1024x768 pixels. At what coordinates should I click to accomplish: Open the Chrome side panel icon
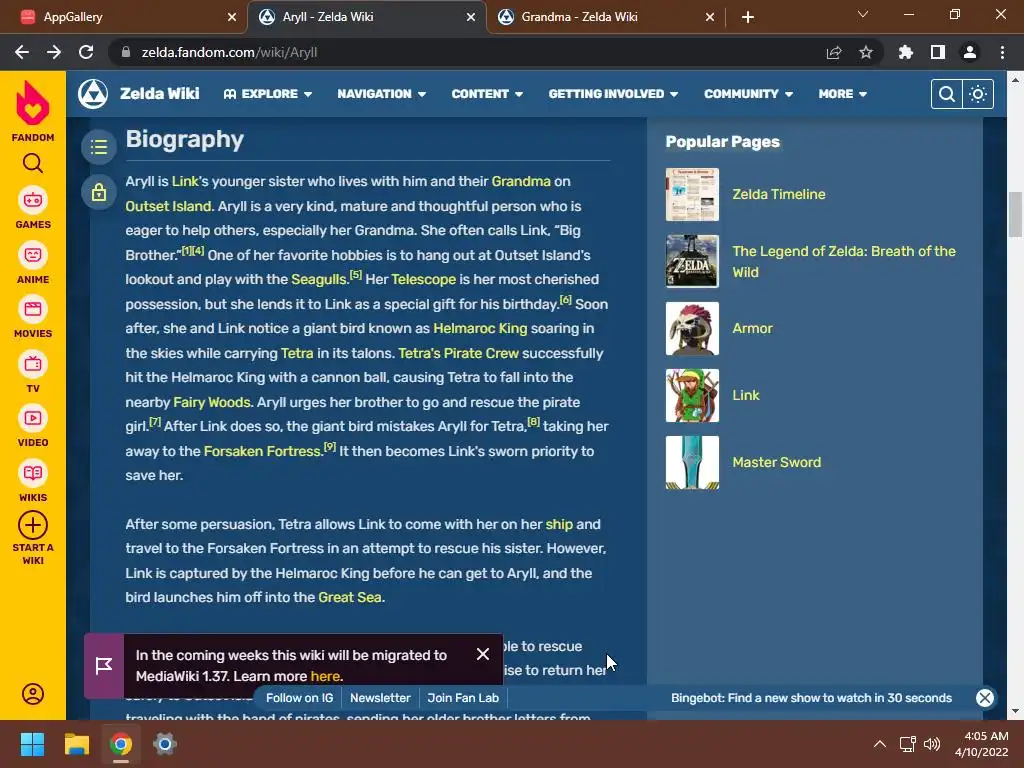pos(938,52)
